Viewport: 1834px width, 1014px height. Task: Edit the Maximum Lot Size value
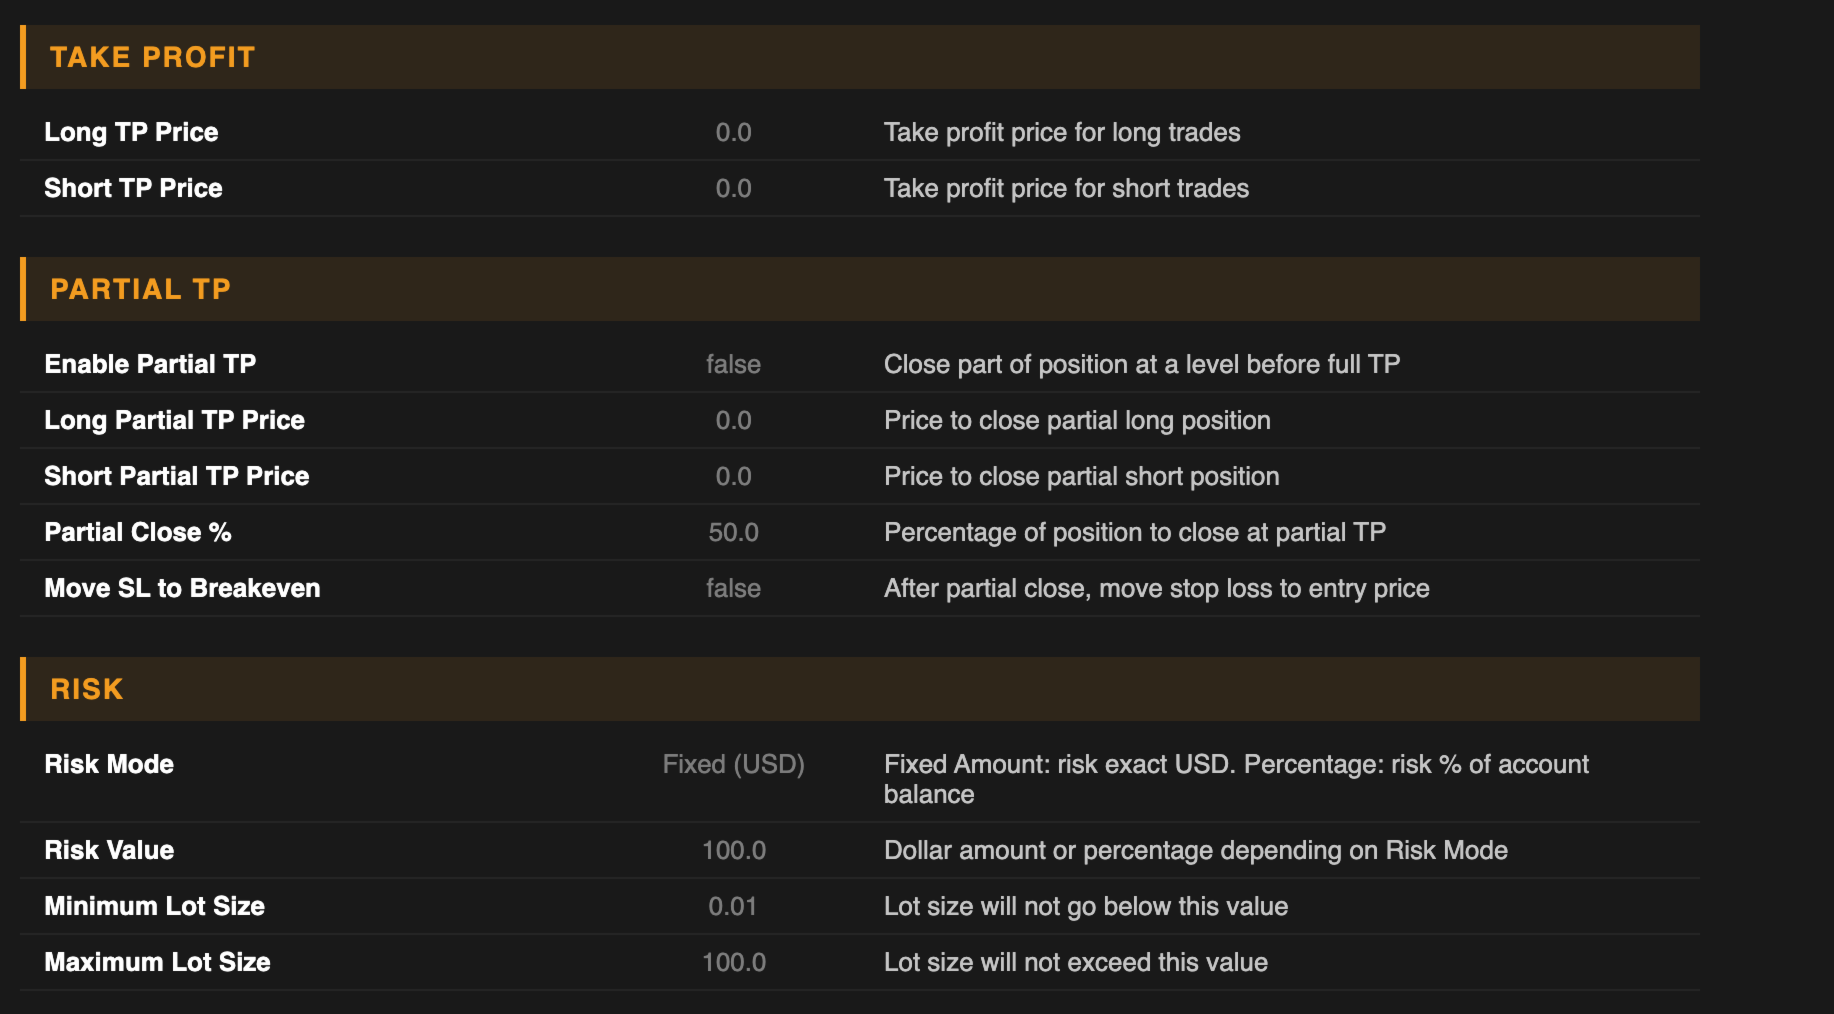coord(733,962)
